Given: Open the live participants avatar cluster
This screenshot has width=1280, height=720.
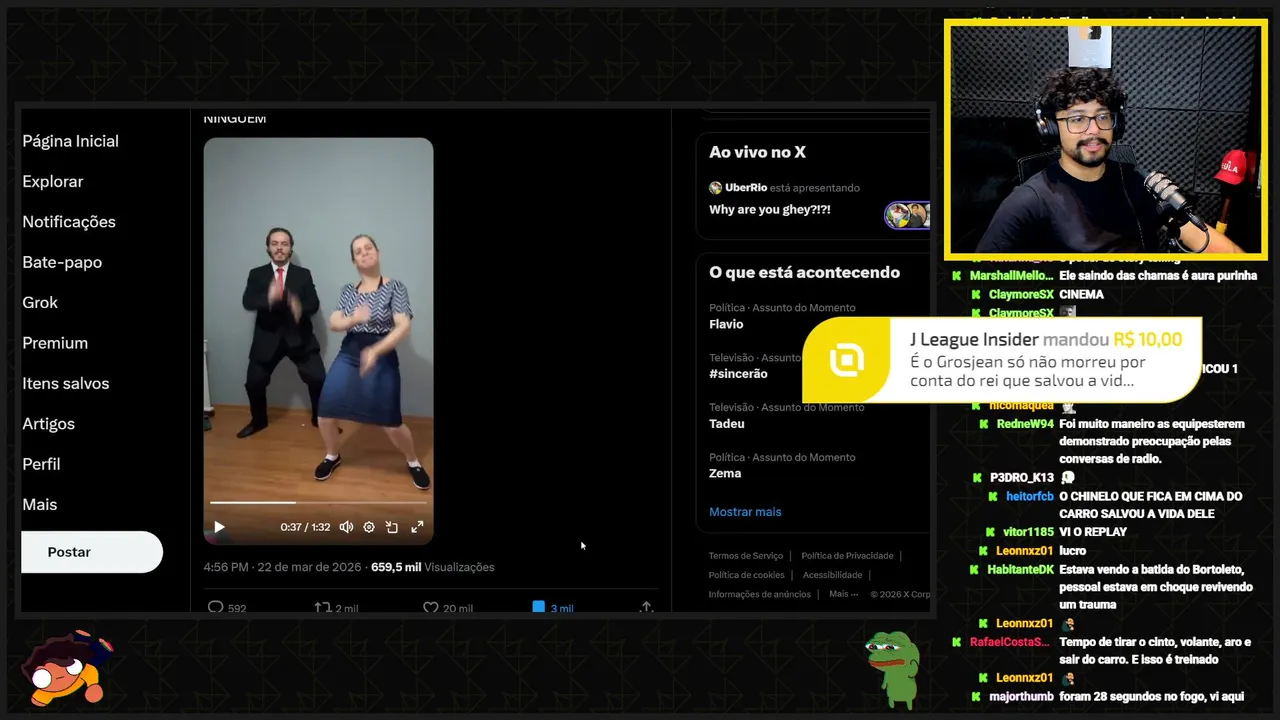Looking at the screenshot, I should [907, 215].
